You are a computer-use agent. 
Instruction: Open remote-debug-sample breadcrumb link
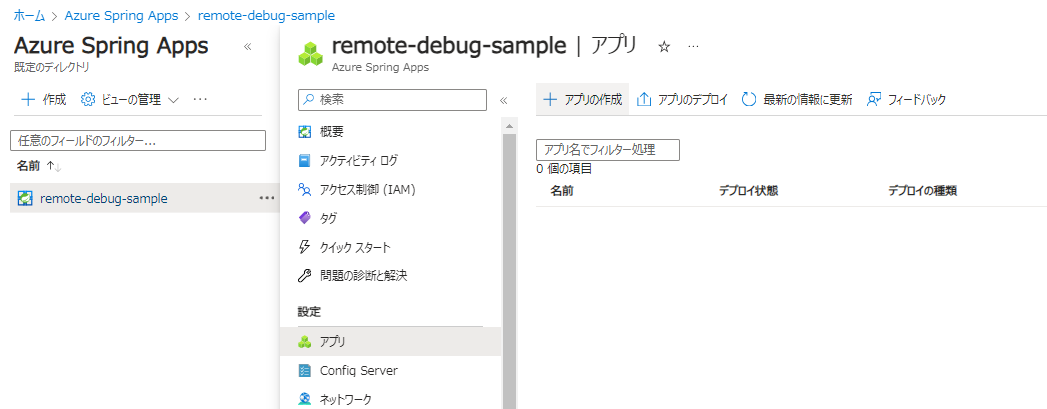[266, 15]
